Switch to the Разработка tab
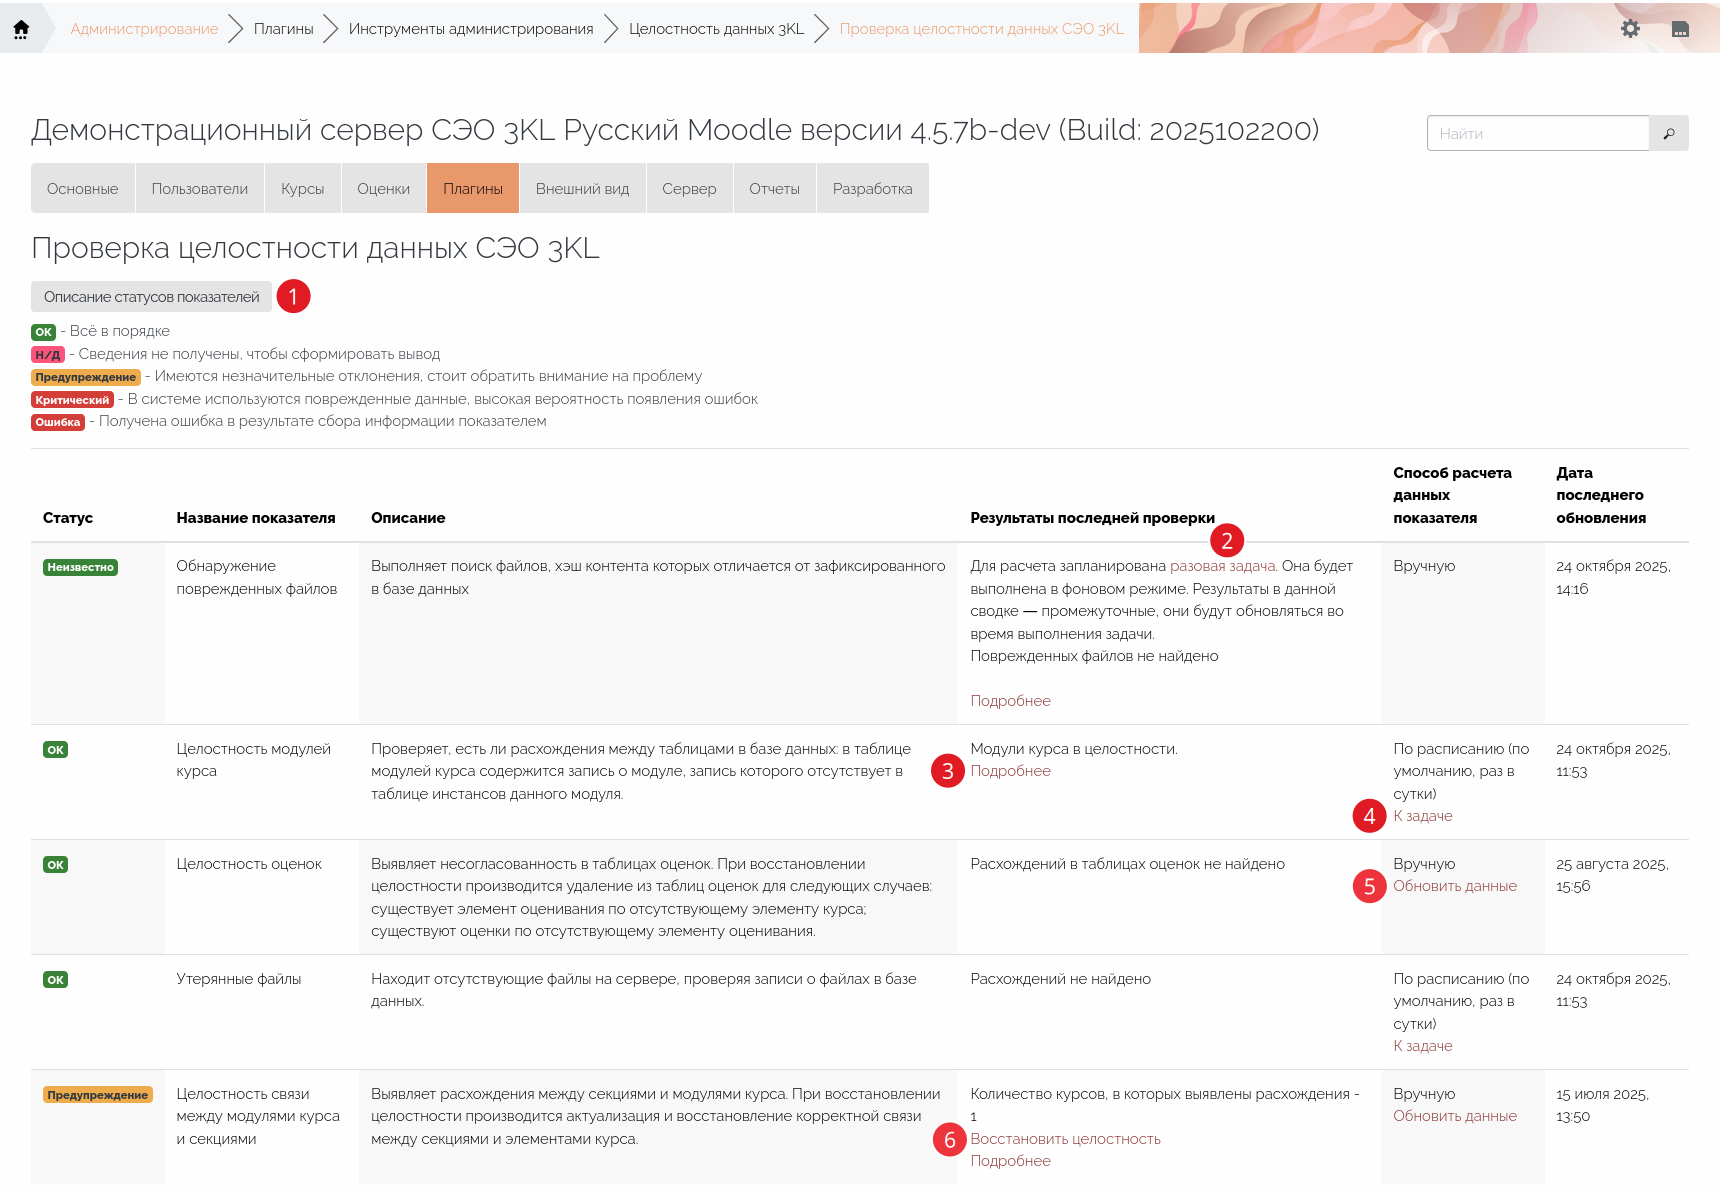 coord(872,189)
